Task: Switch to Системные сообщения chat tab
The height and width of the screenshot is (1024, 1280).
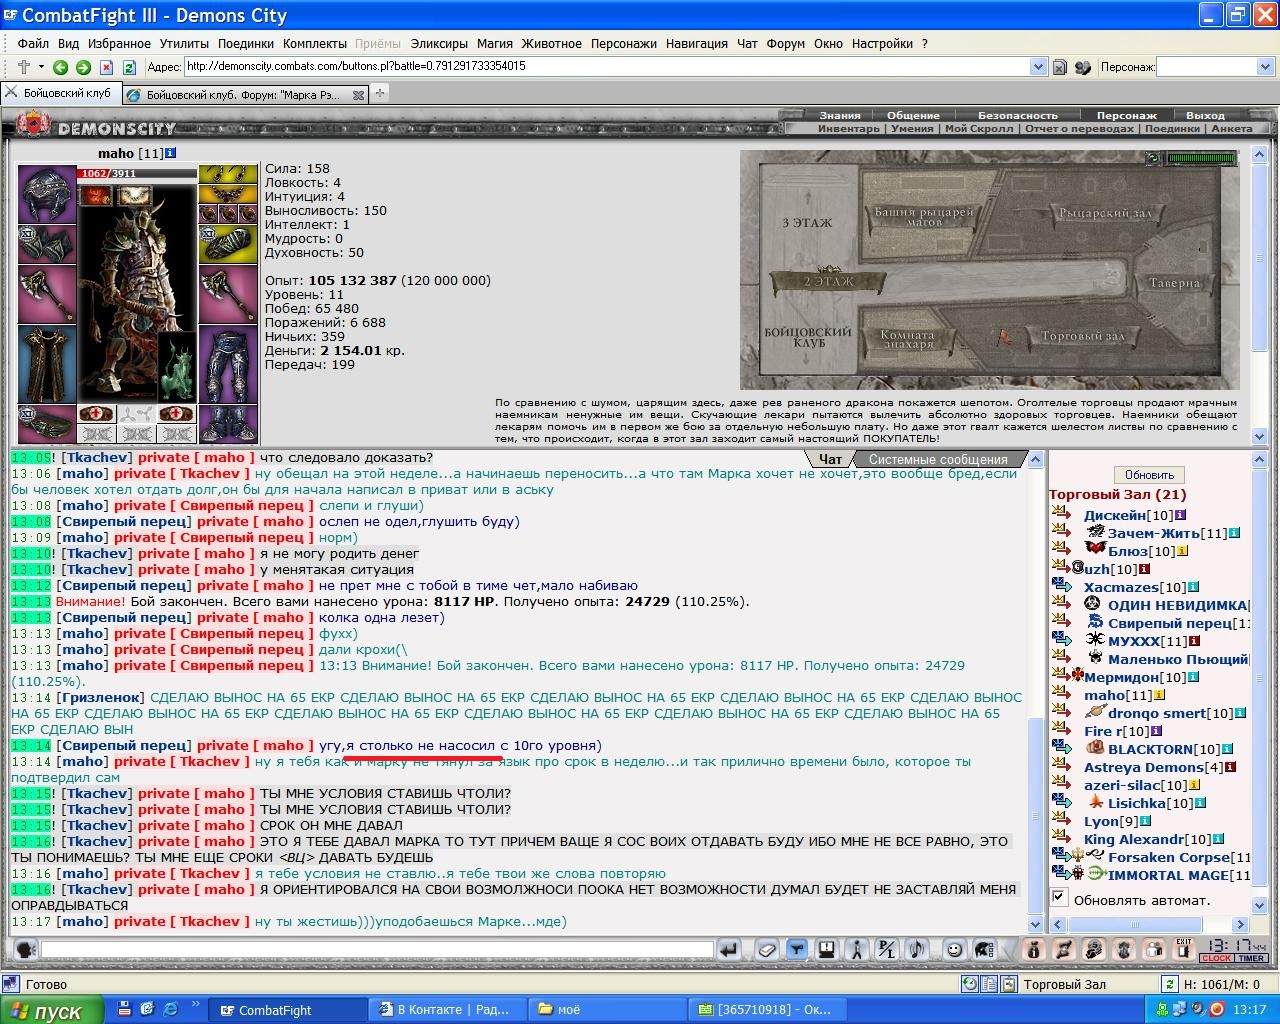Action: pos(938,460)
